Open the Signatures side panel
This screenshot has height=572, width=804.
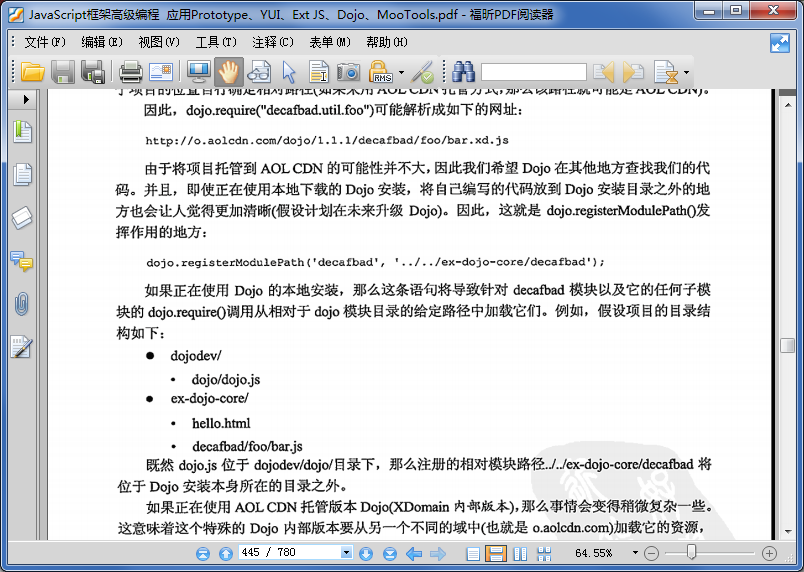[x=22, y=347]
